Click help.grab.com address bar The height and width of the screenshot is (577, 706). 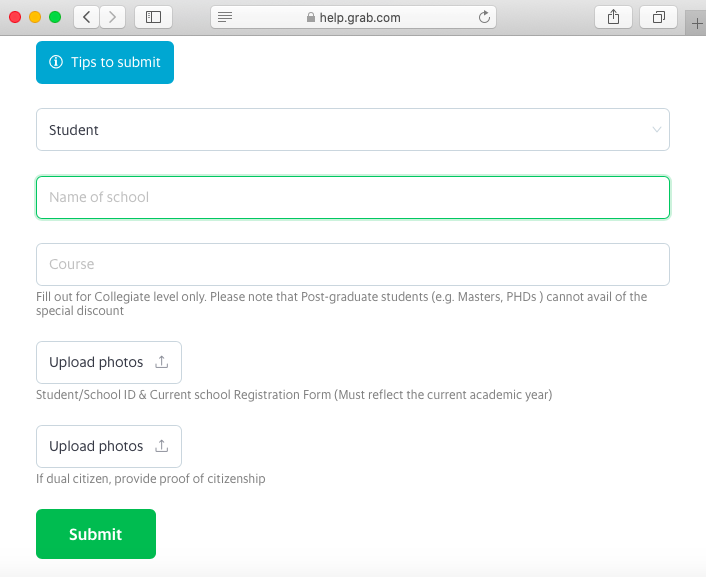tap(353, 17)
